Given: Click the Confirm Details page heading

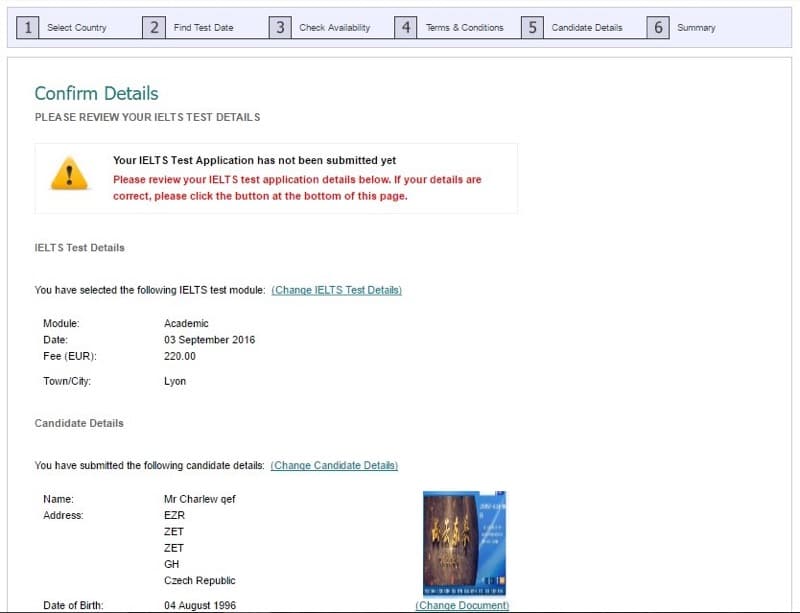Looking at the screenshot, I should [96, 94].
